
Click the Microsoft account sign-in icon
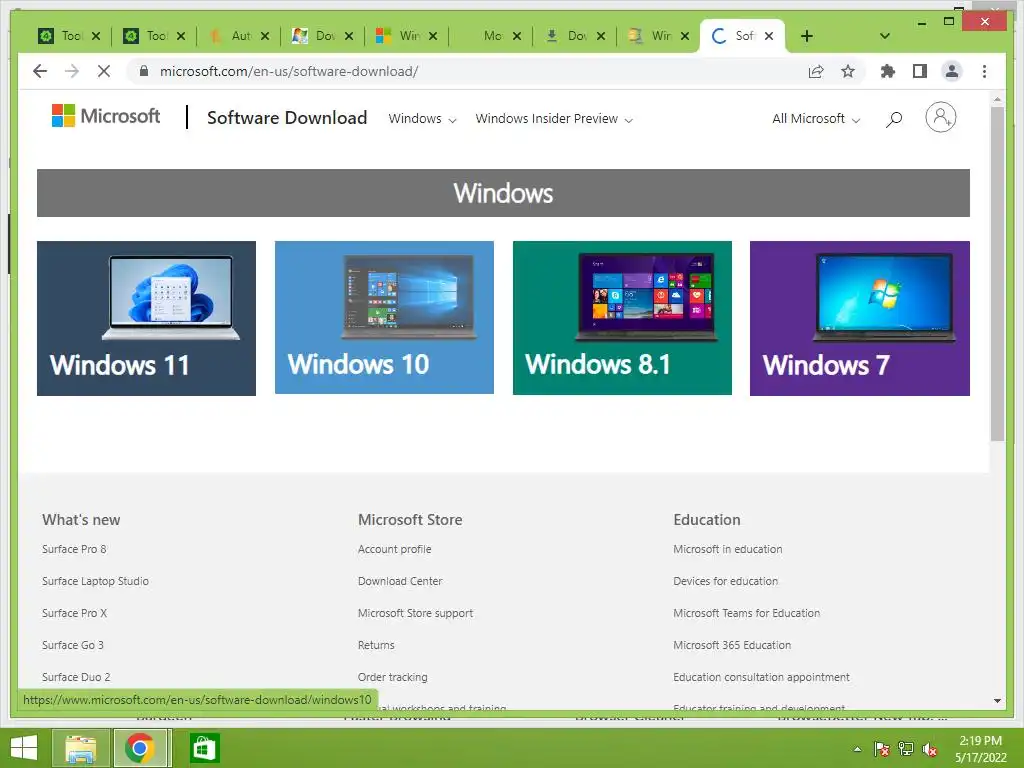coord(940,118)
